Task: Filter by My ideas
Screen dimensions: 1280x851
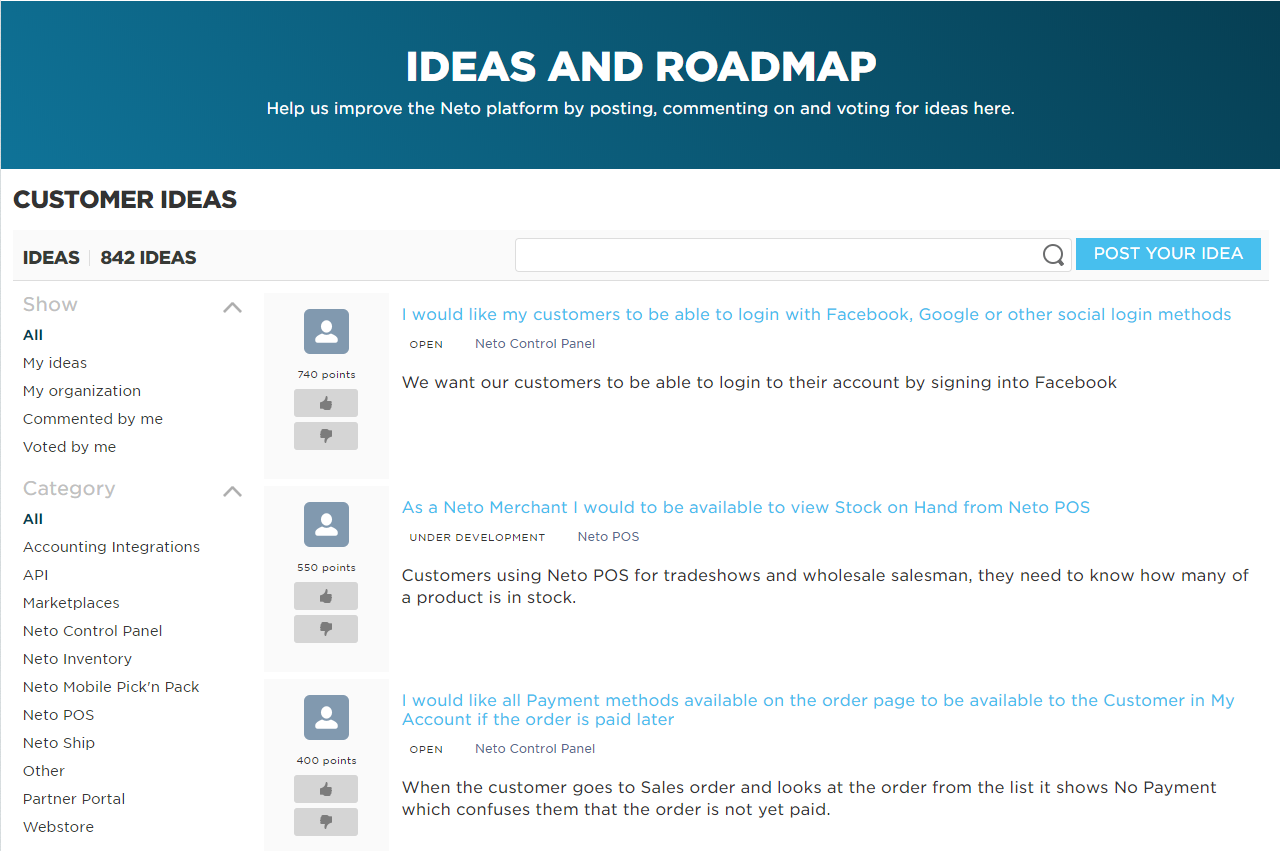Action: click(55, 363)
